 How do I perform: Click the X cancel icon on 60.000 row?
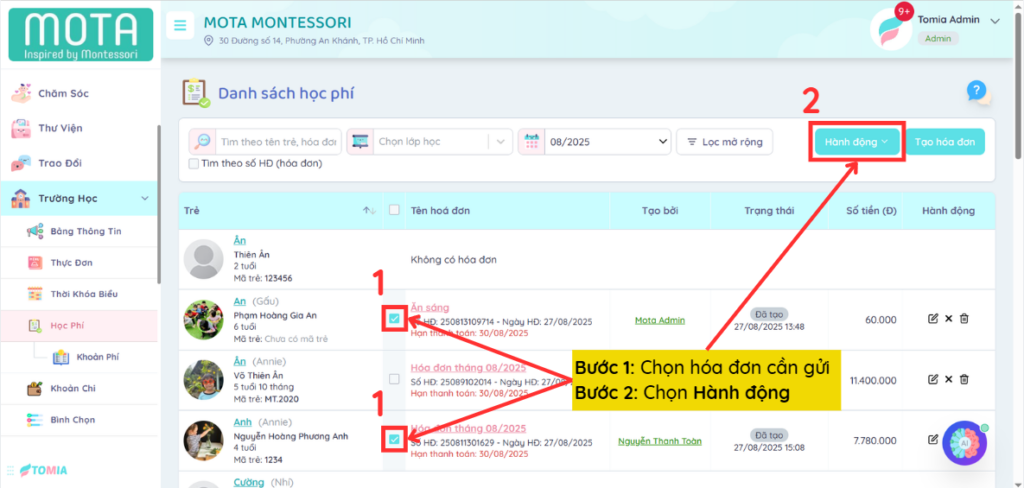pyautogui.click(x=948, y=319)
